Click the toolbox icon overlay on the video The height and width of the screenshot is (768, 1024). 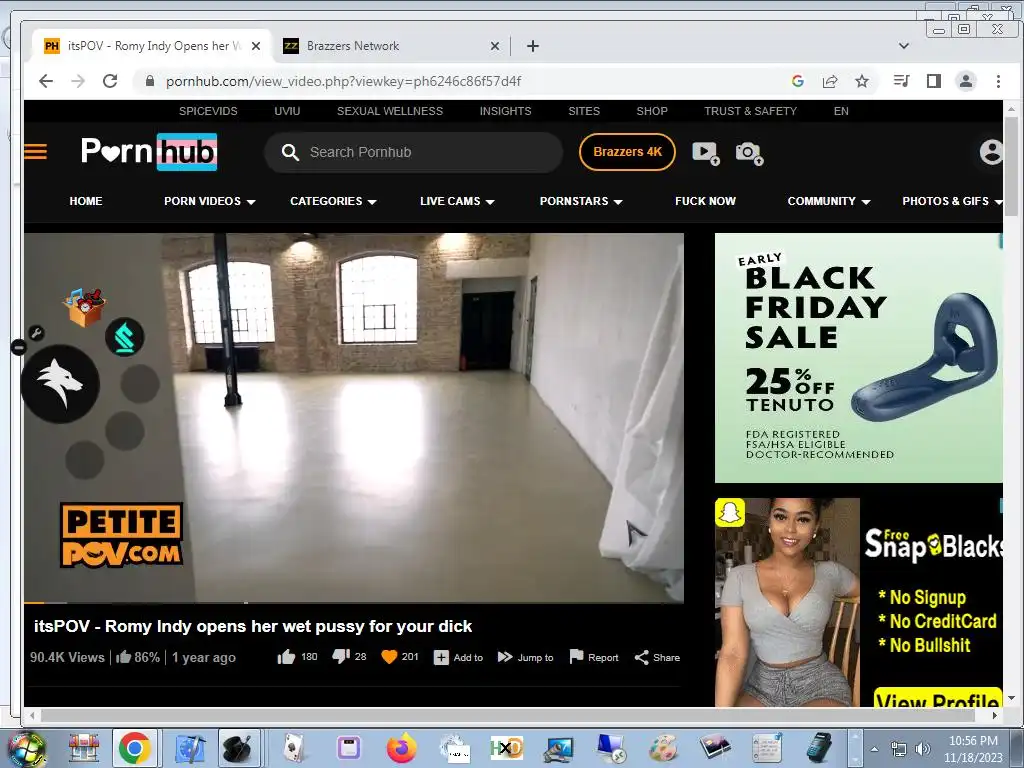pyautogui.click(x=84, y=306)
